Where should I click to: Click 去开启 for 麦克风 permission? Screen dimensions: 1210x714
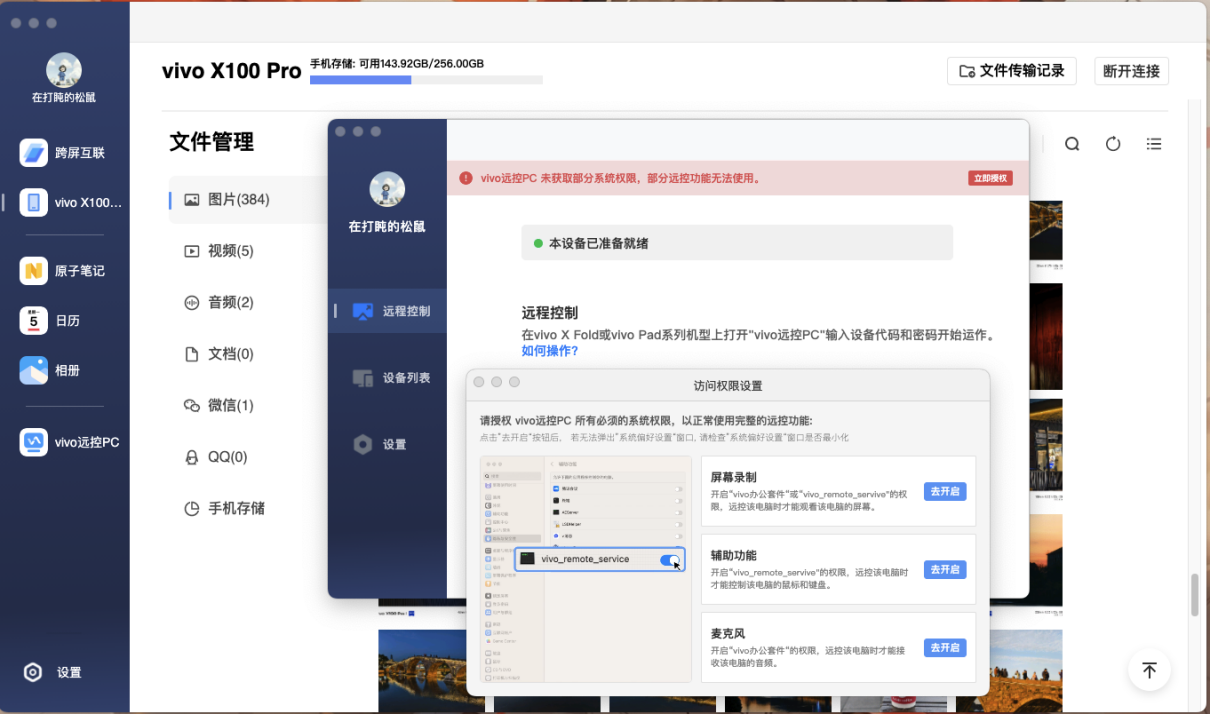click(x=945, y=647)
